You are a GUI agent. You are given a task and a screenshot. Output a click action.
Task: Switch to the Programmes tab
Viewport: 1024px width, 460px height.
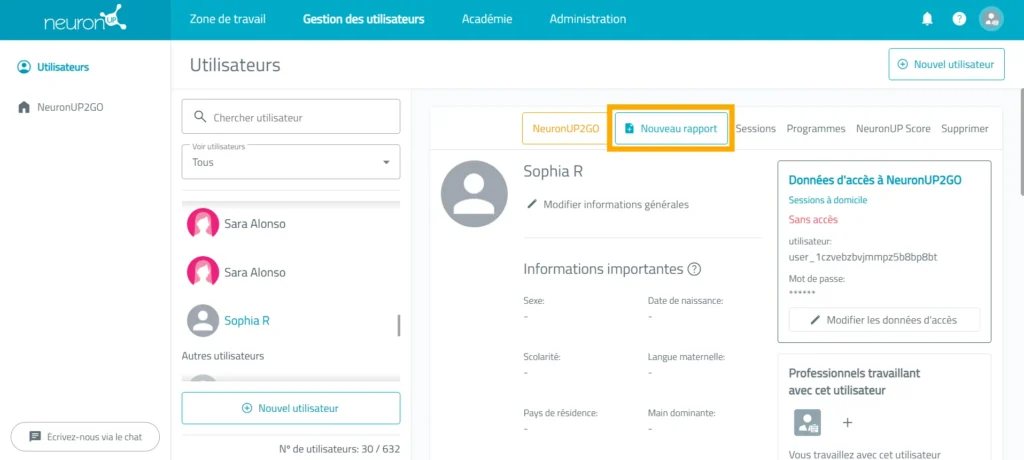816,129
